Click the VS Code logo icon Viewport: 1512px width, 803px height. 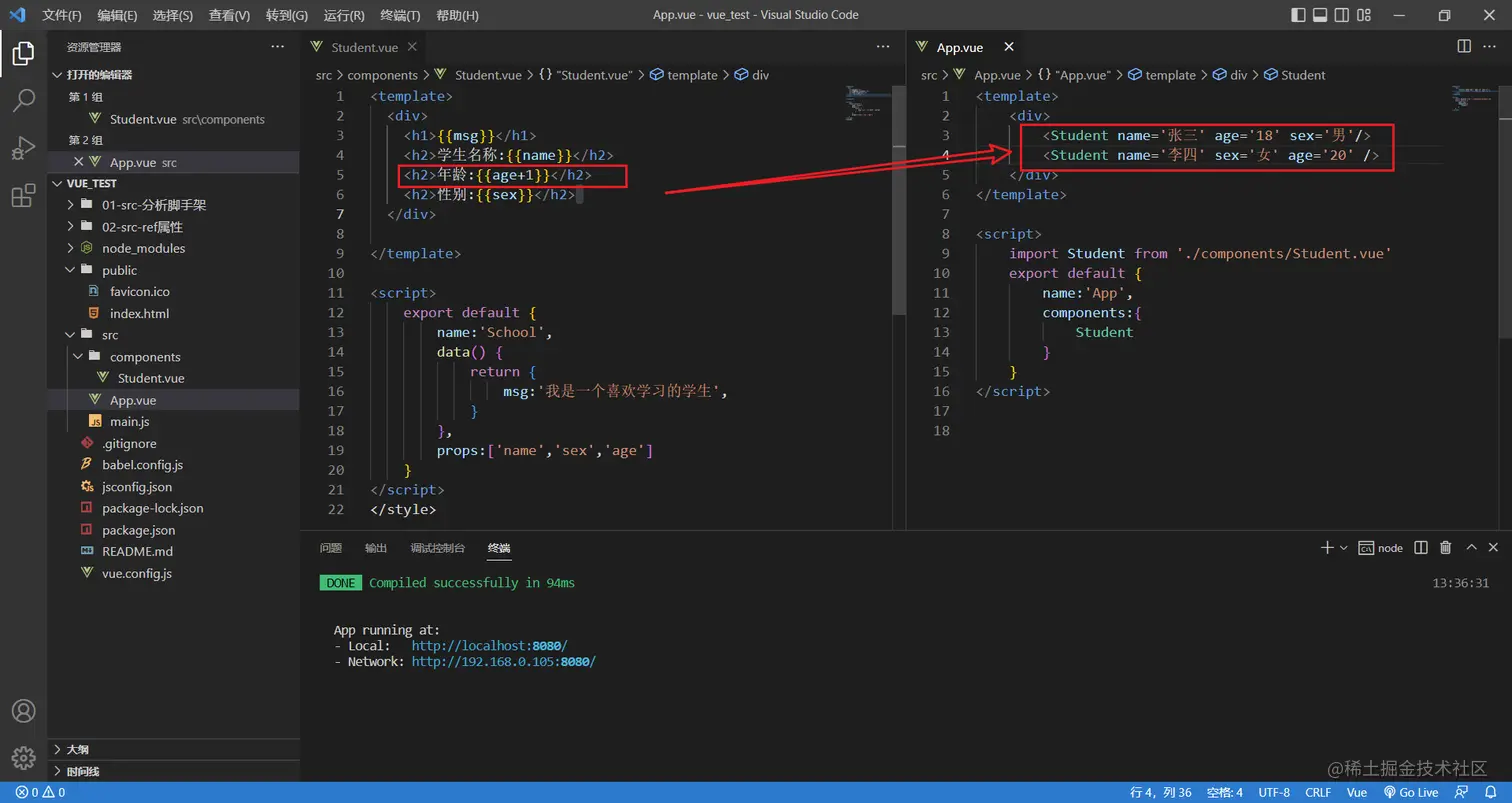coord(17,15)
